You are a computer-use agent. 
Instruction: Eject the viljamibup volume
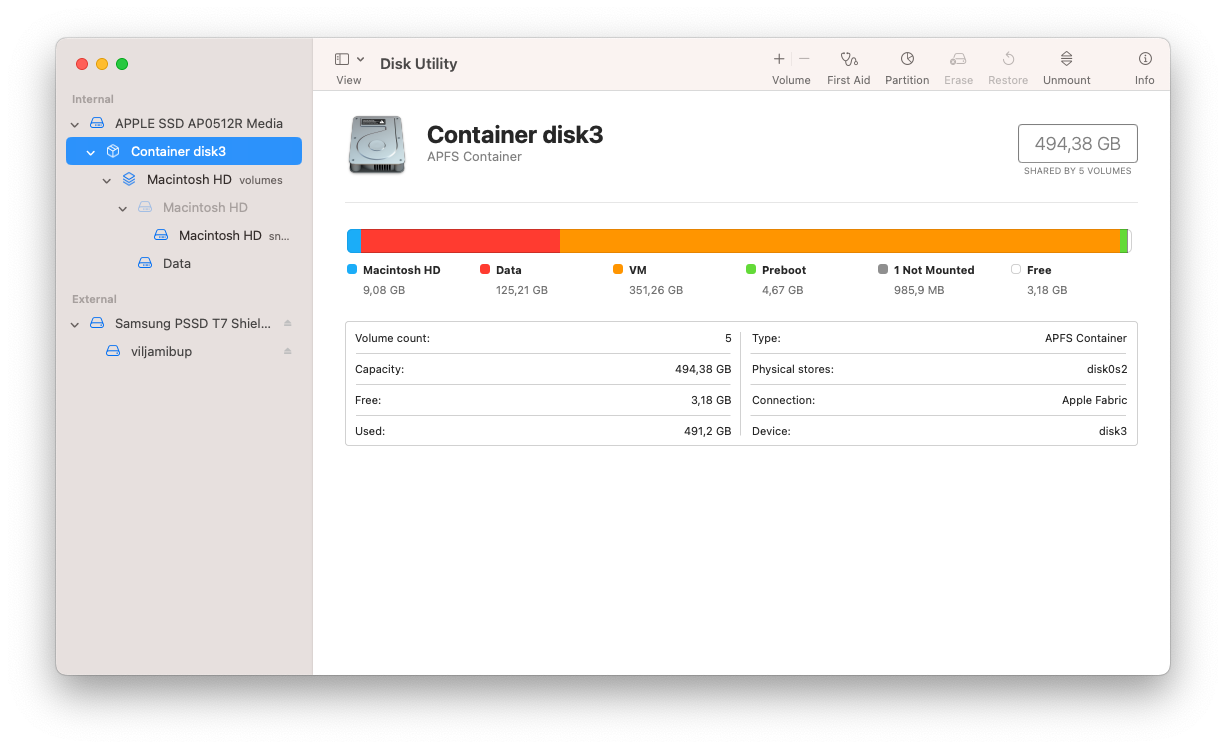pos(288,351)
